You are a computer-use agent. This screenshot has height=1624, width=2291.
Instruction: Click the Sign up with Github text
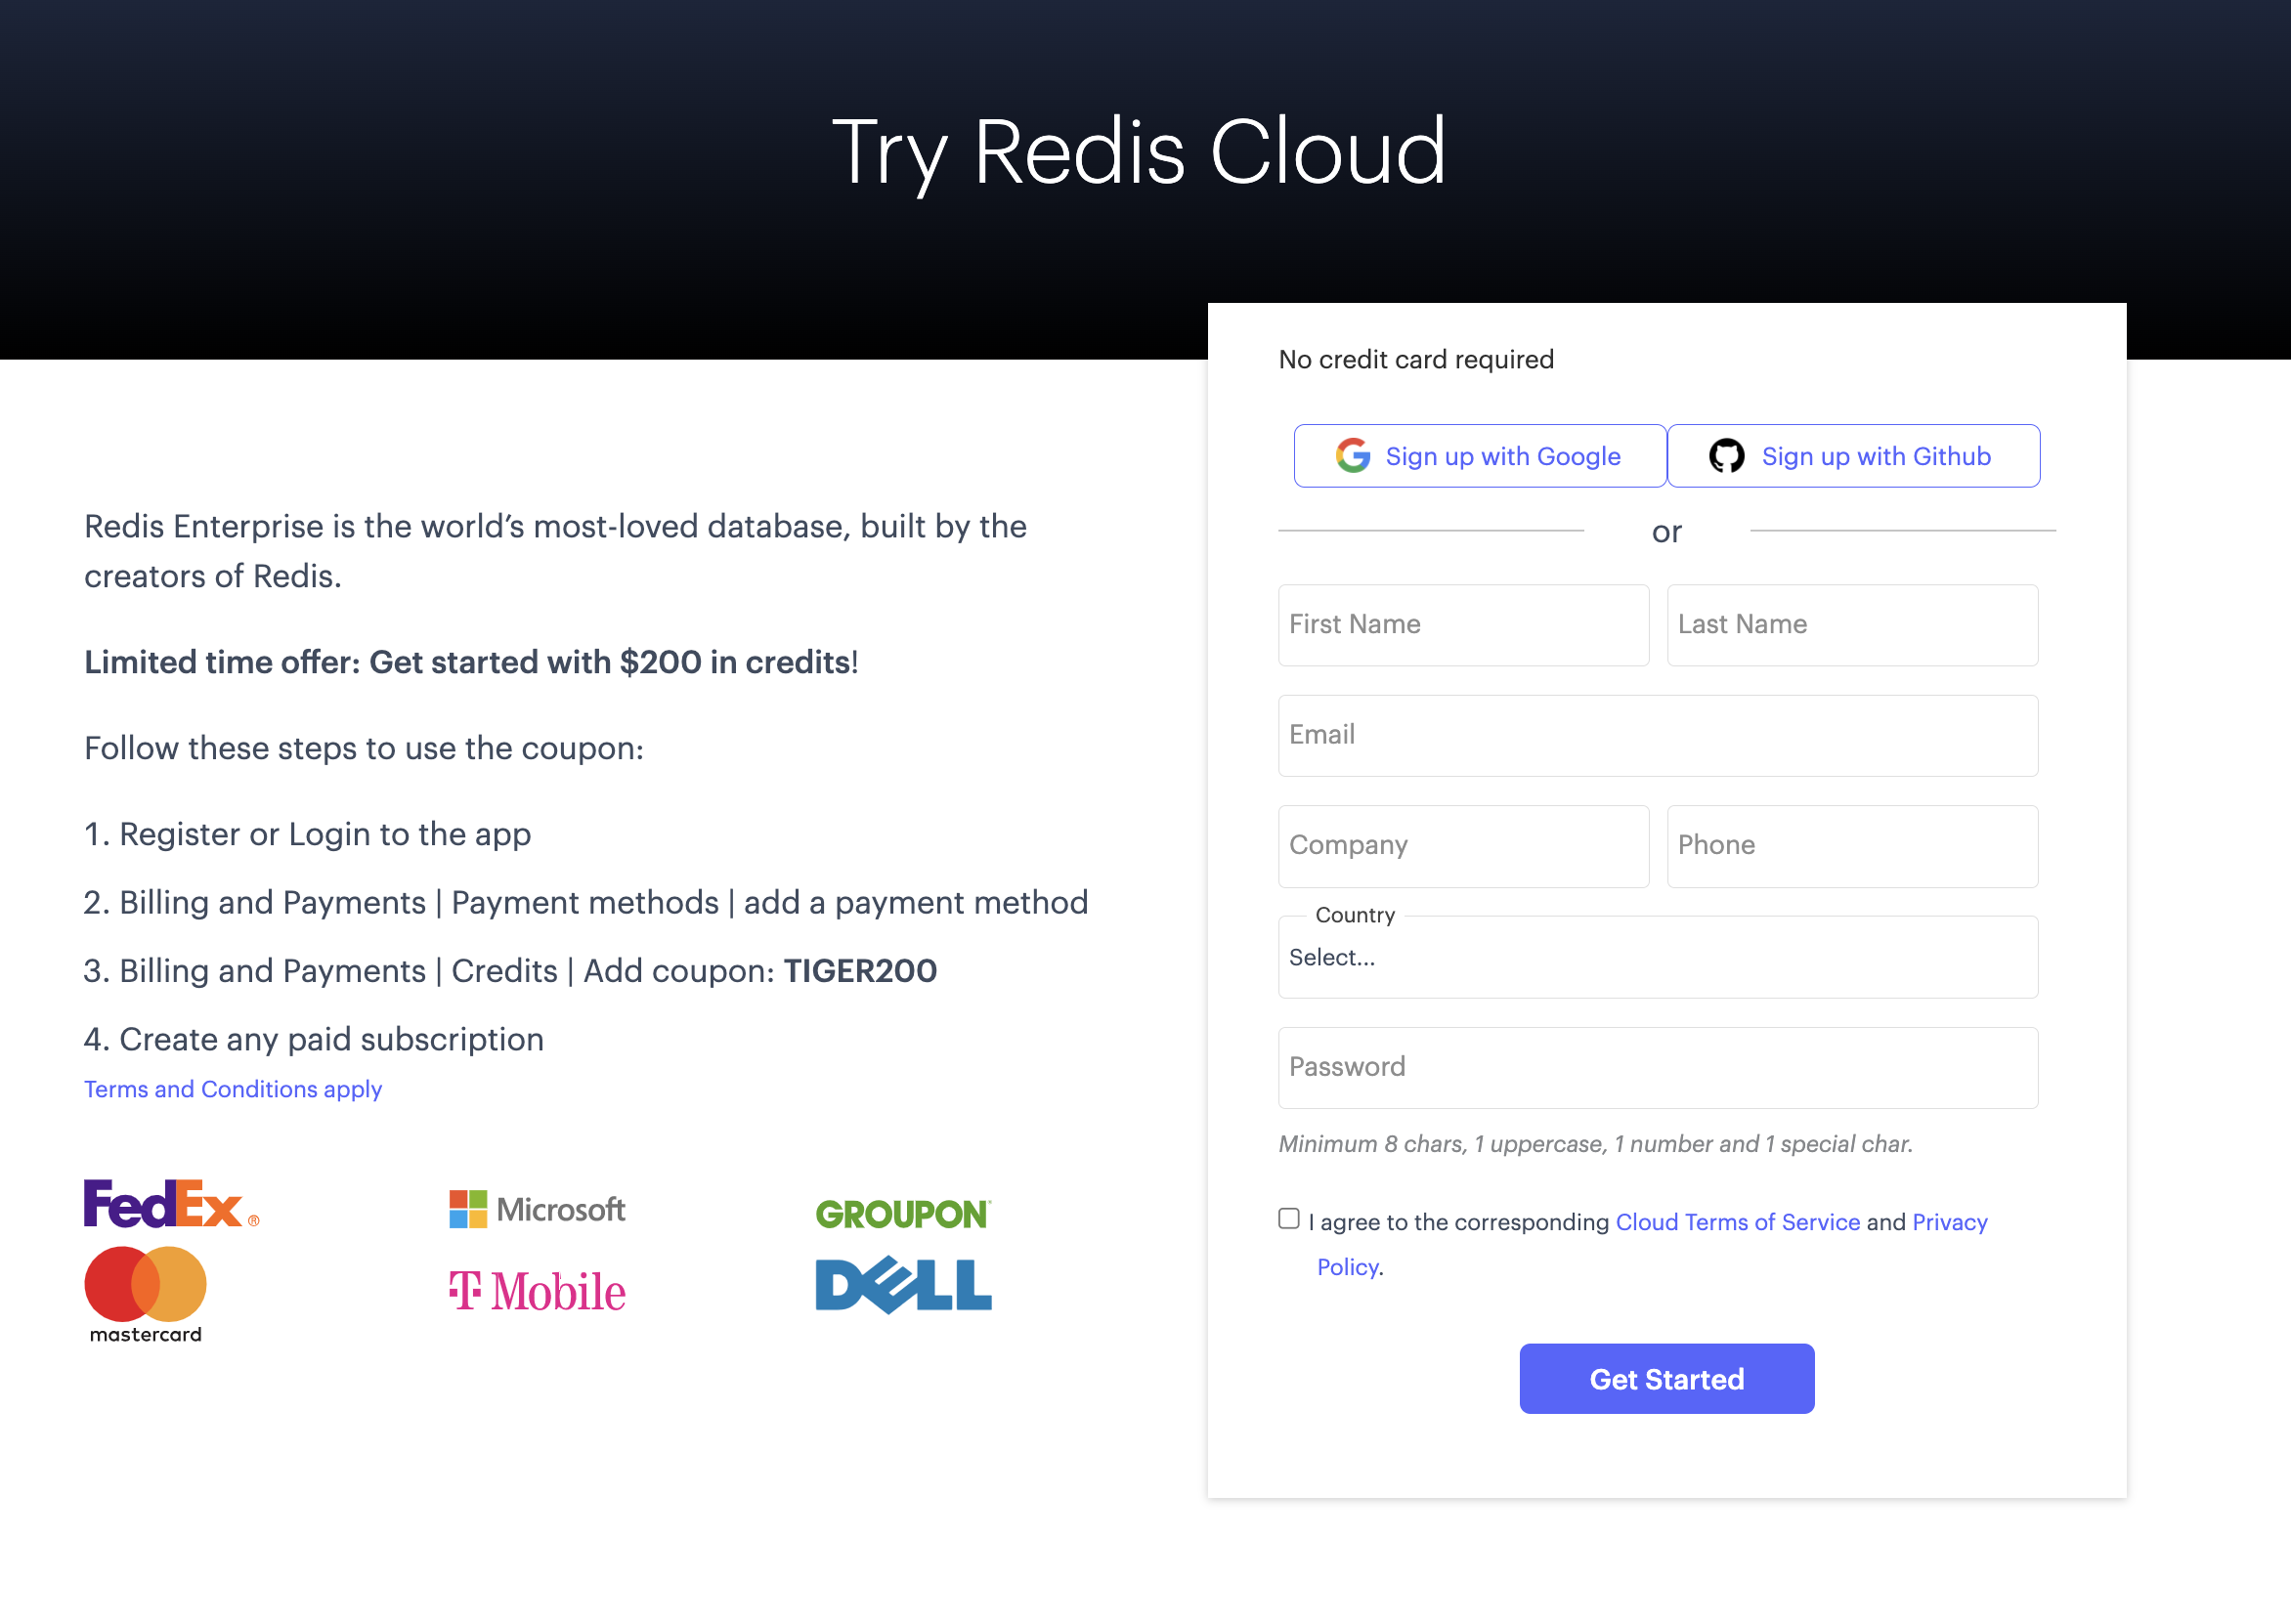point(1876,456)
